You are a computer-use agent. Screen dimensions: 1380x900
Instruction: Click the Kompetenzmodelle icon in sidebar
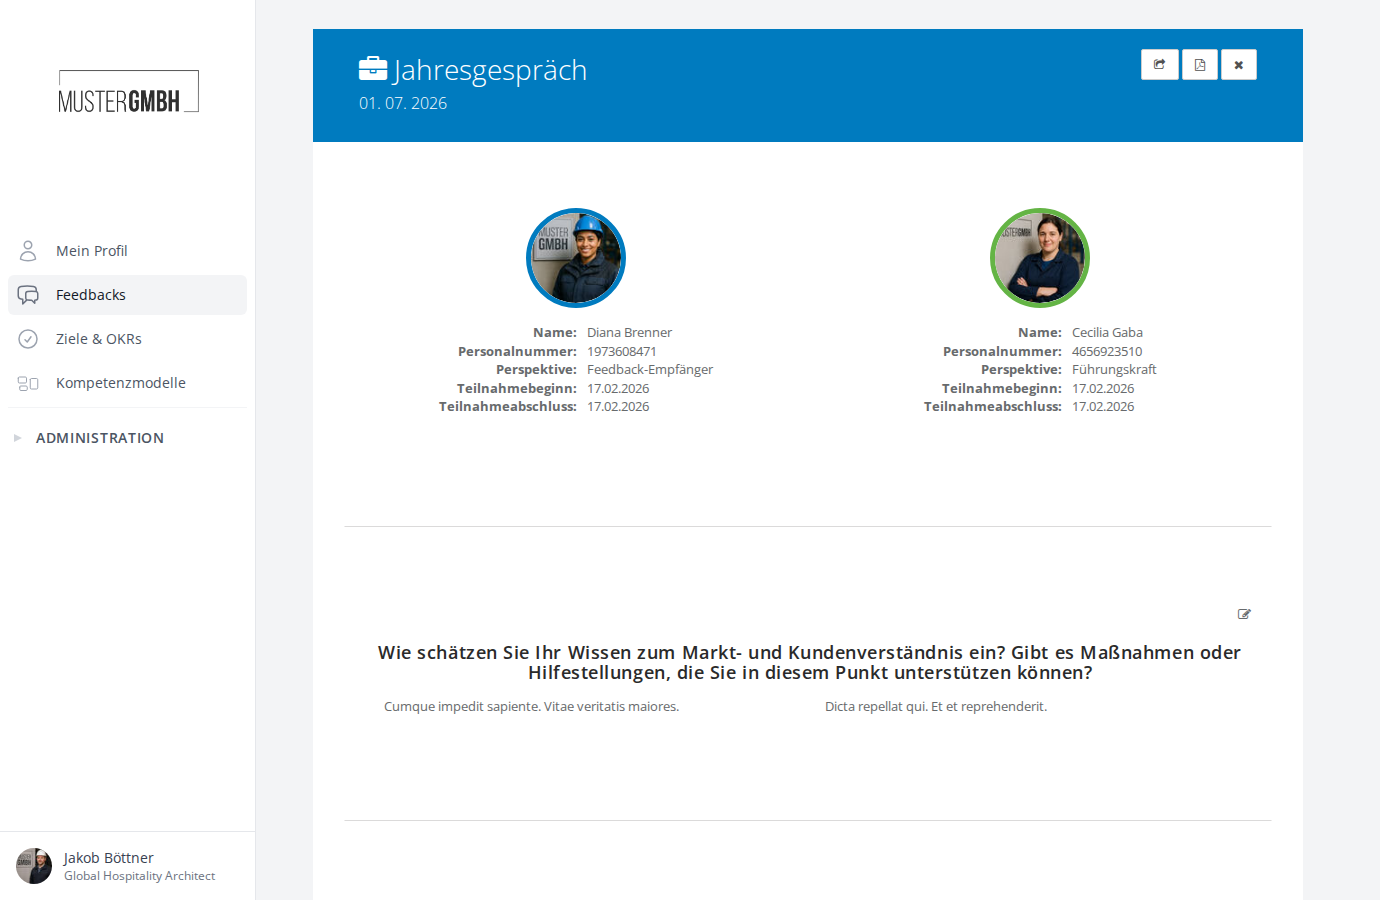[28, 383]
